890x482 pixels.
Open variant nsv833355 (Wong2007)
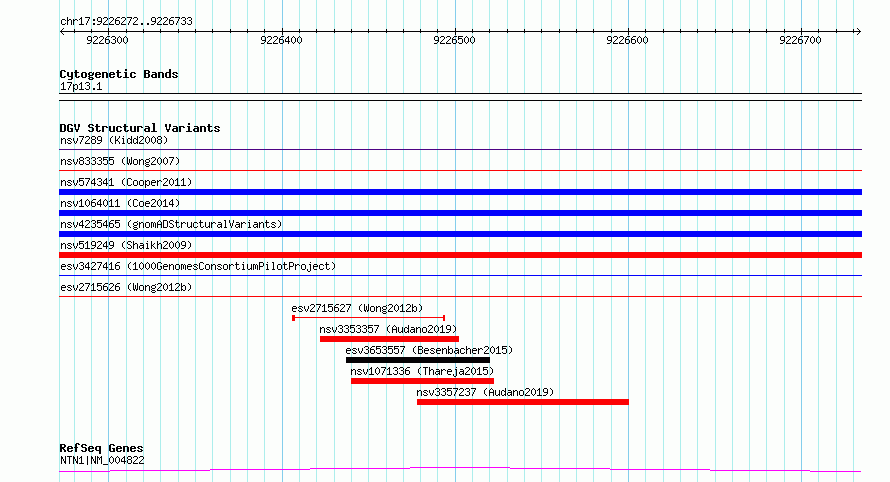(120, 161)
